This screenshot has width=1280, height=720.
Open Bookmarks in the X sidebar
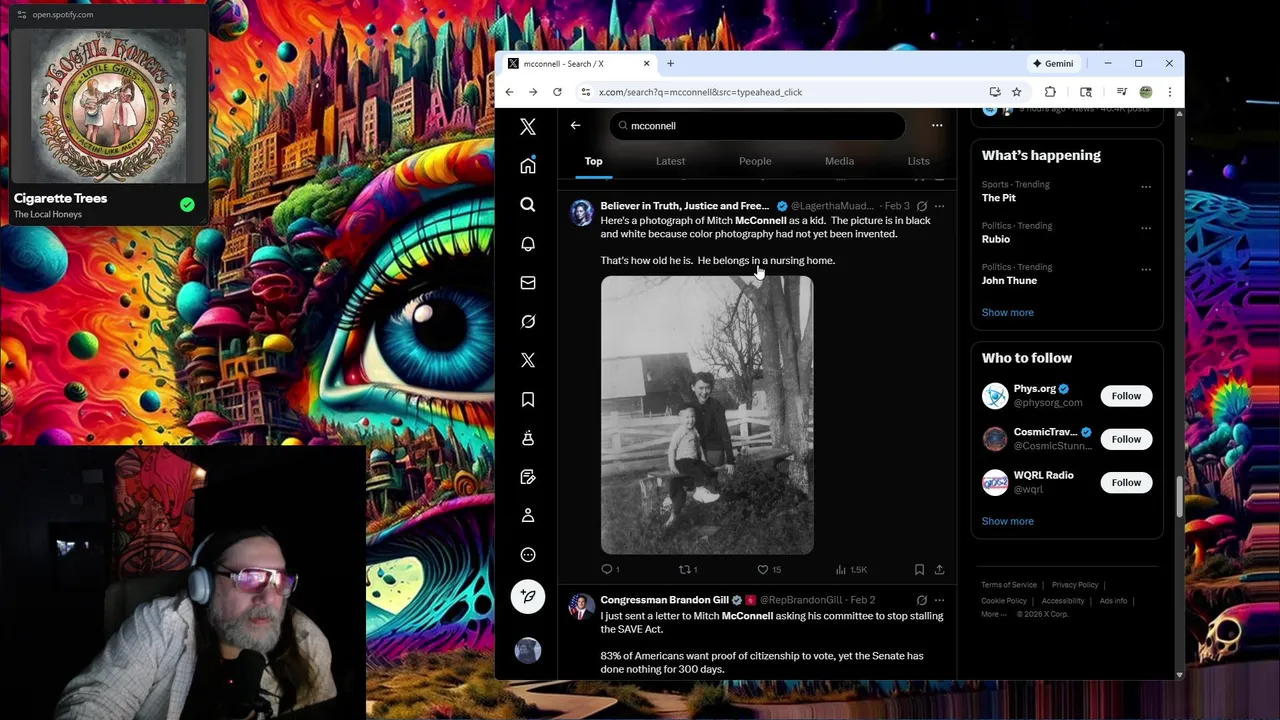pyautogui.click(x=528, y=399)
